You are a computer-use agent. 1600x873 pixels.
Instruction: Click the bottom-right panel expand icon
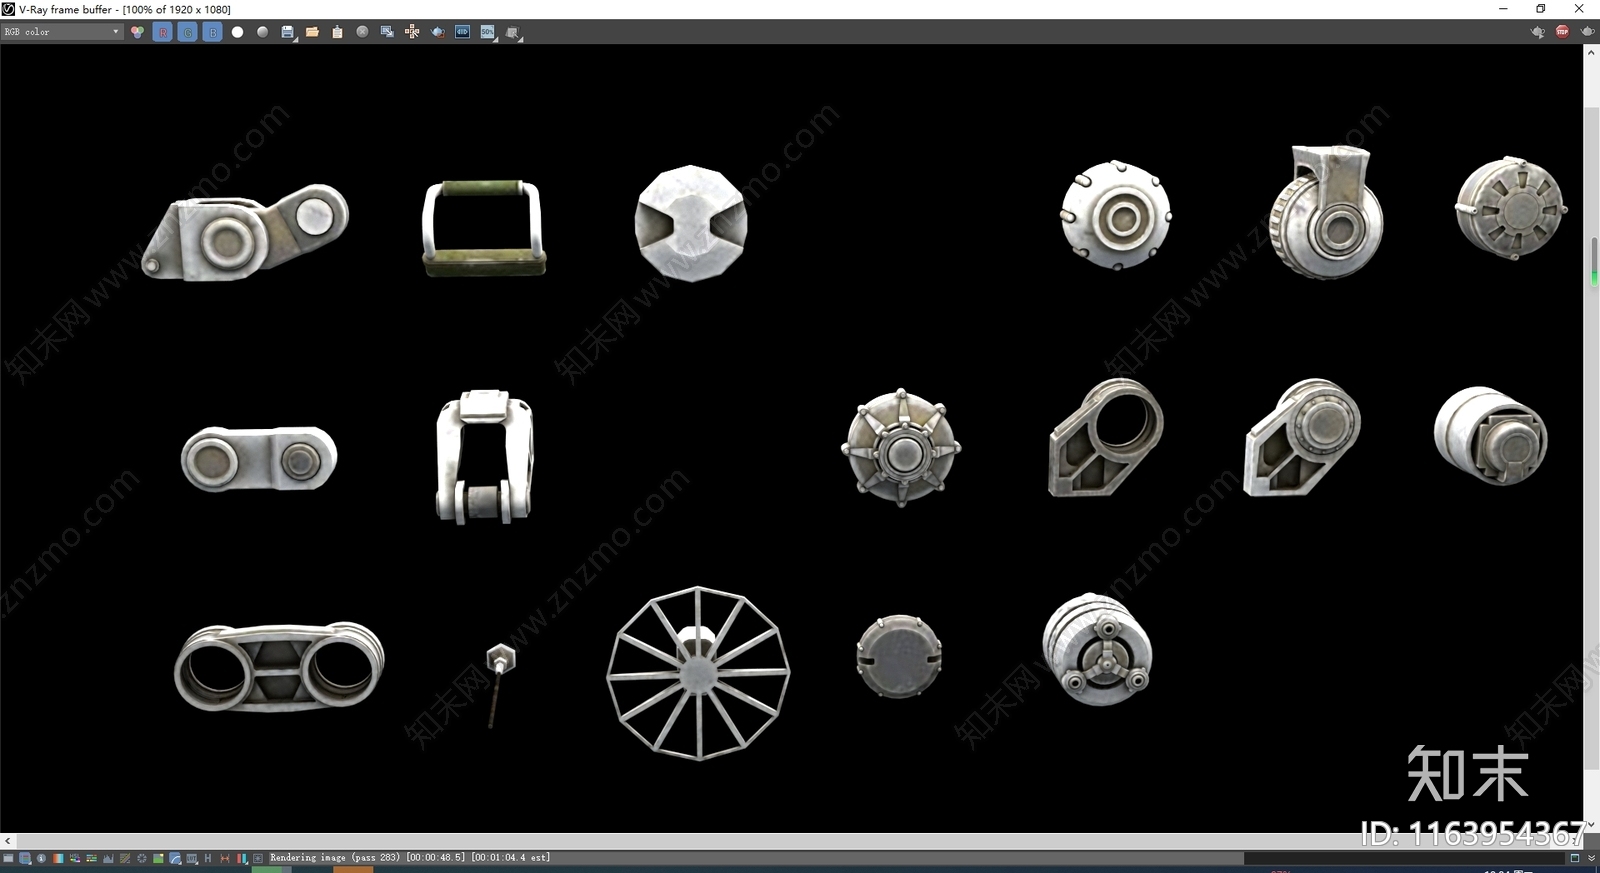[x=1574, y=858]
